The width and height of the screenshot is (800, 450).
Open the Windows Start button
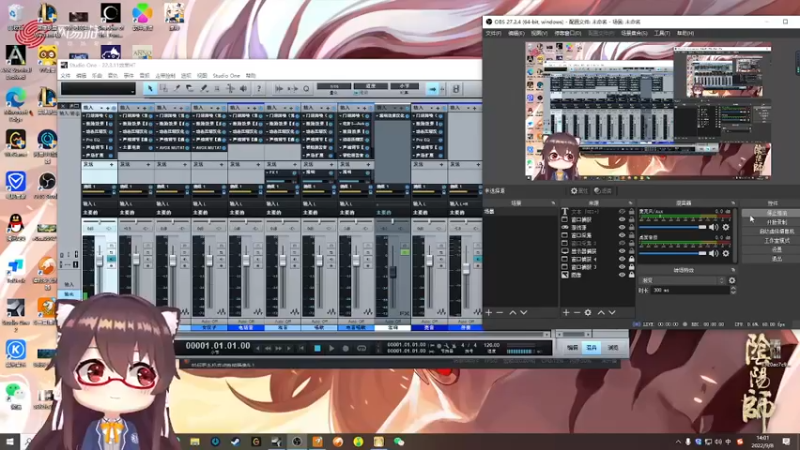click(10, 442)
